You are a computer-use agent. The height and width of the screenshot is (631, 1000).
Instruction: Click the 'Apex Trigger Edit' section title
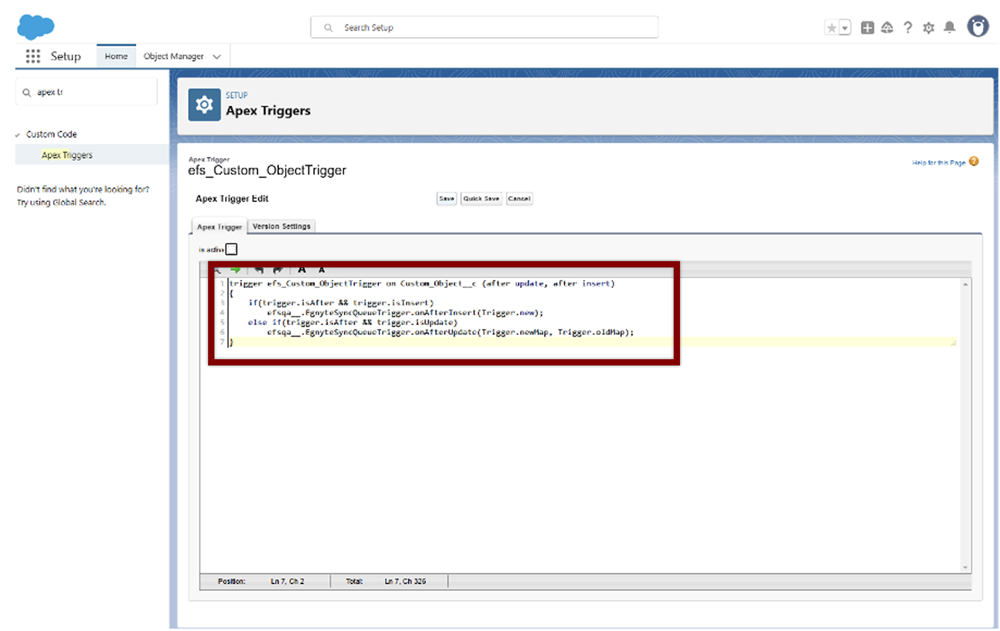232,198
